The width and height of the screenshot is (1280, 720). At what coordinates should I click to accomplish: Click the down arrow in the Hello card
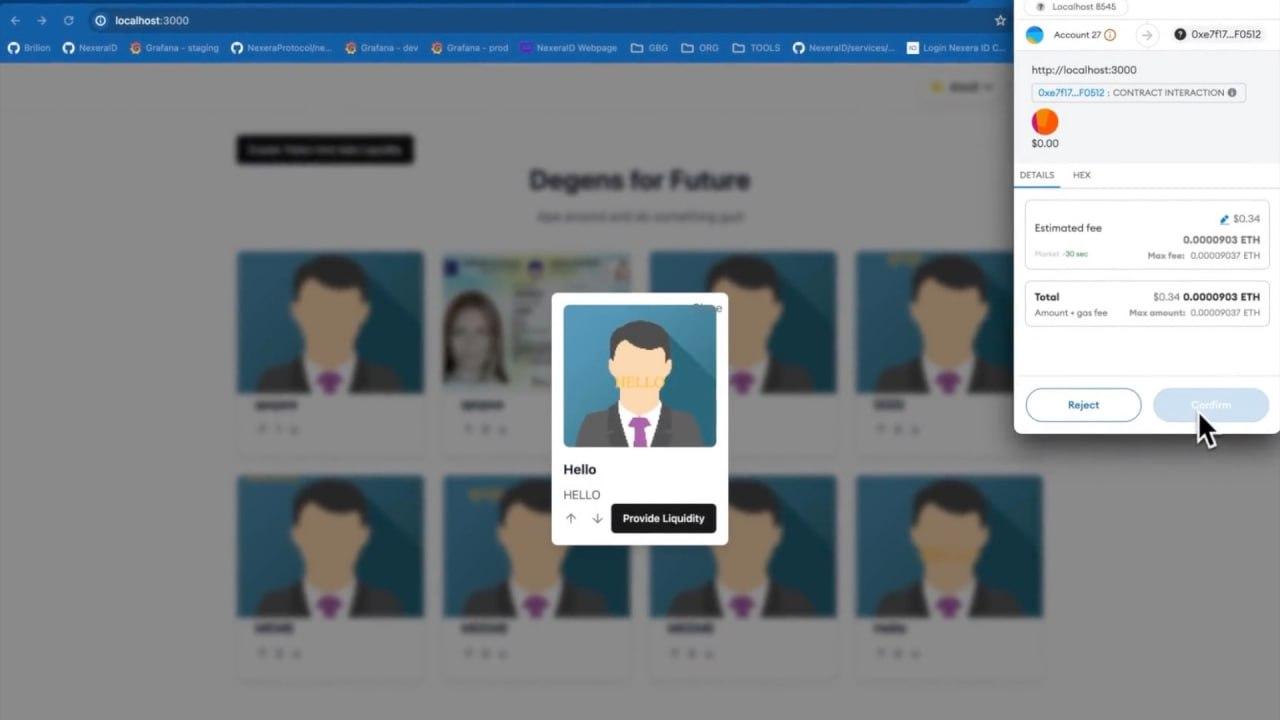[597, 518]
